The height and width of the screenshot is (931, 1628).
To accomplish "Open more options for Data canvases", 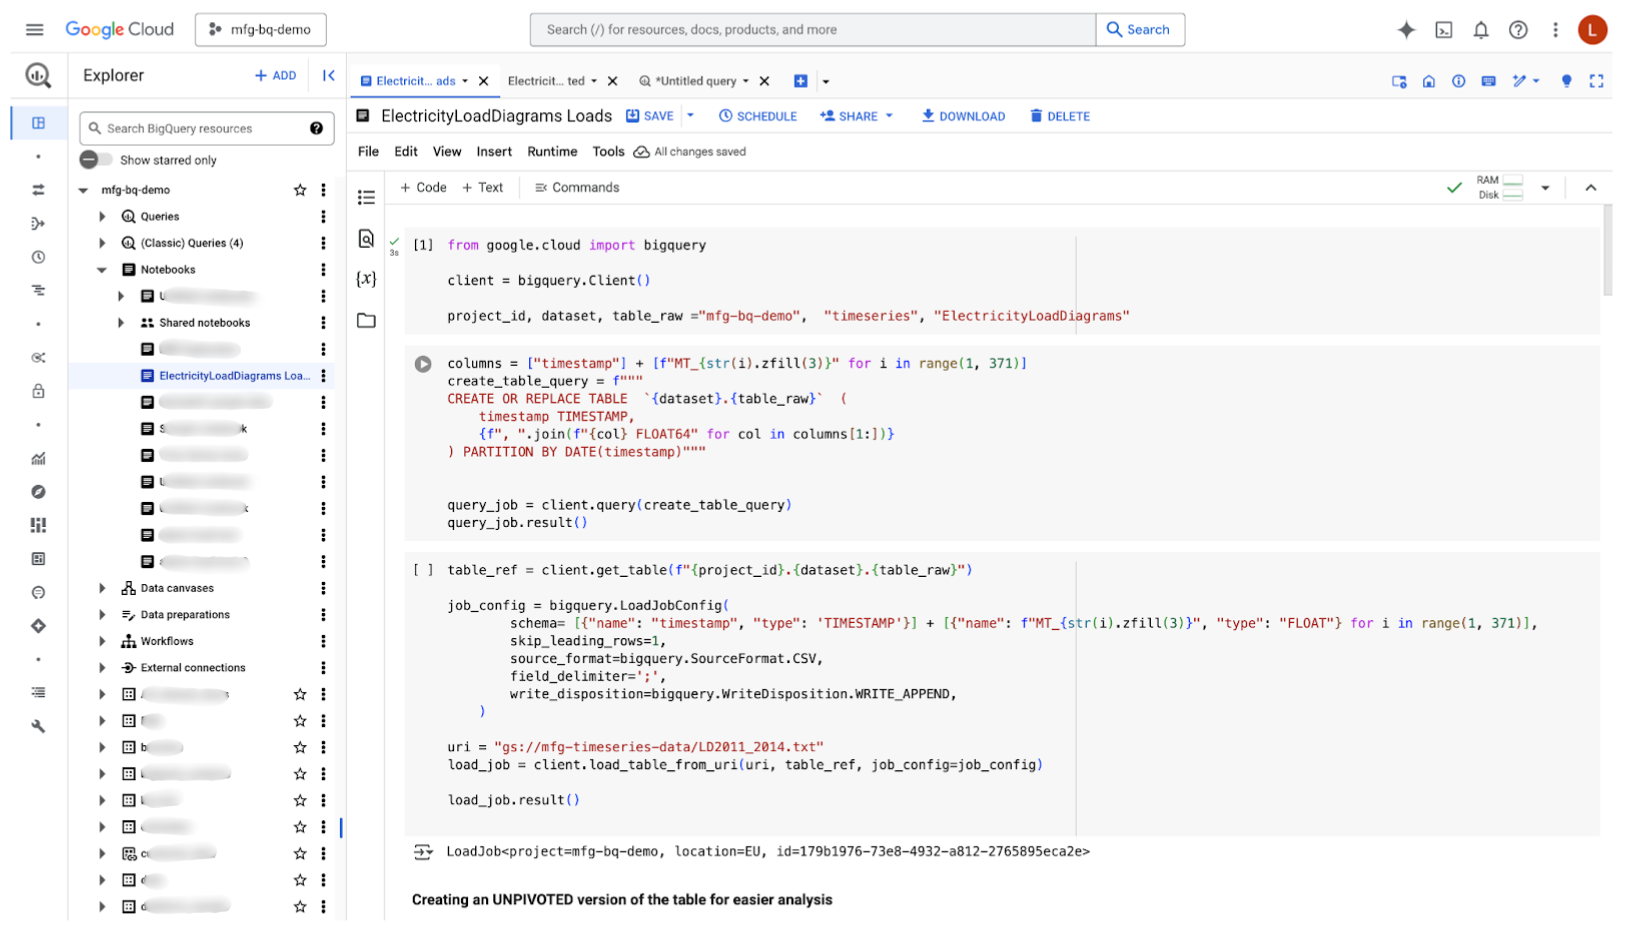I will pyautogui.click(x=323, y=588).
